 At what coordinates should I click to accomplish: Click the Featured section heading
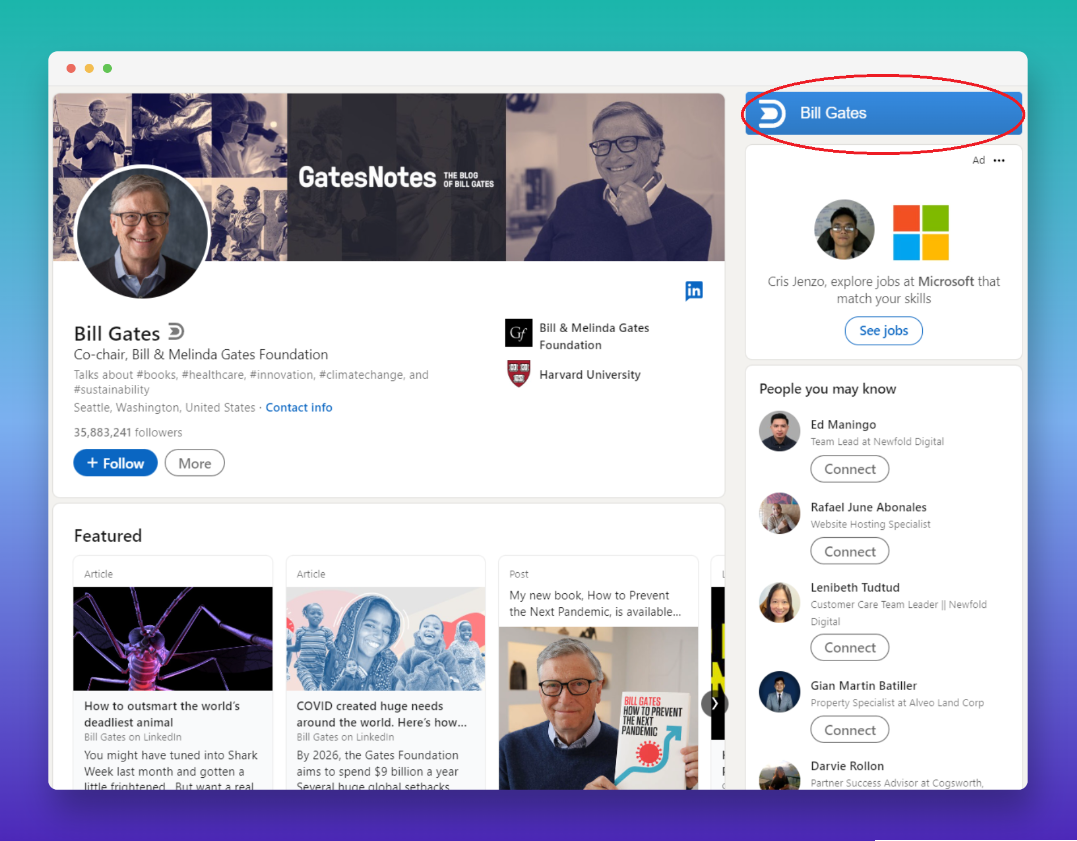(108, 536)
